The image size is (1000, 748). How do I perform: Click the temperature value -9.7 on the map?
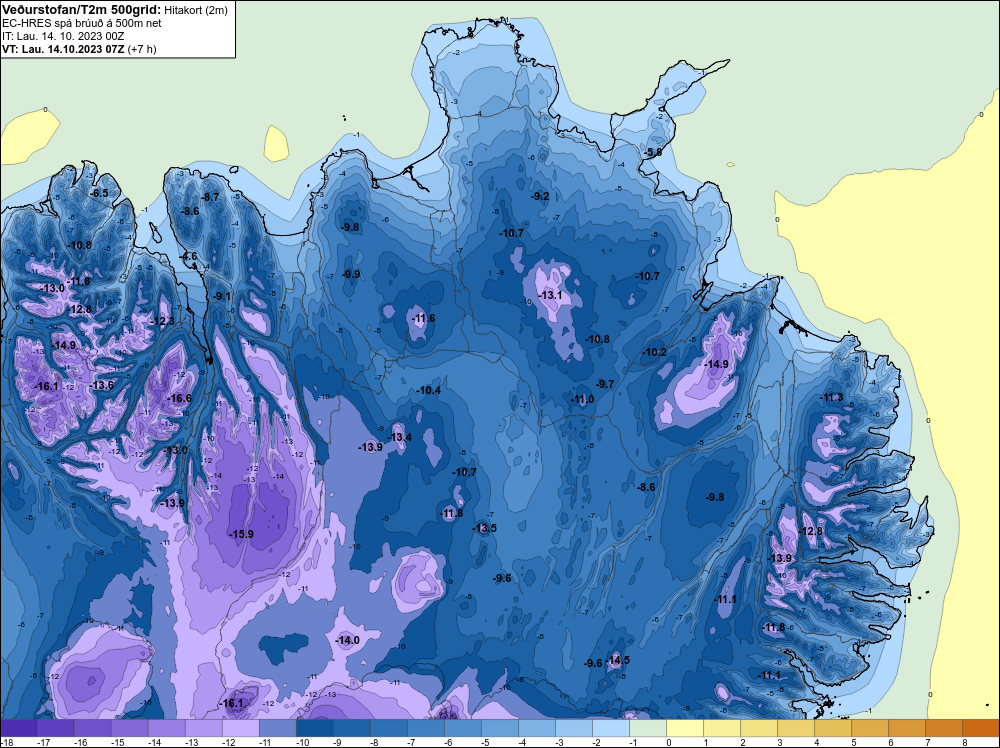click(x=605, y=383)
